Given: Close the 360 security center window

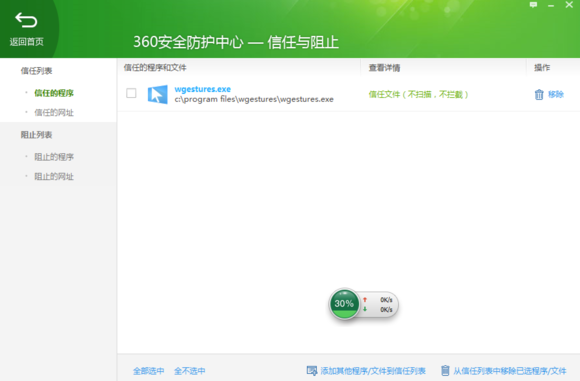Looking at the screenshot, I should click(x=569, y=5).
